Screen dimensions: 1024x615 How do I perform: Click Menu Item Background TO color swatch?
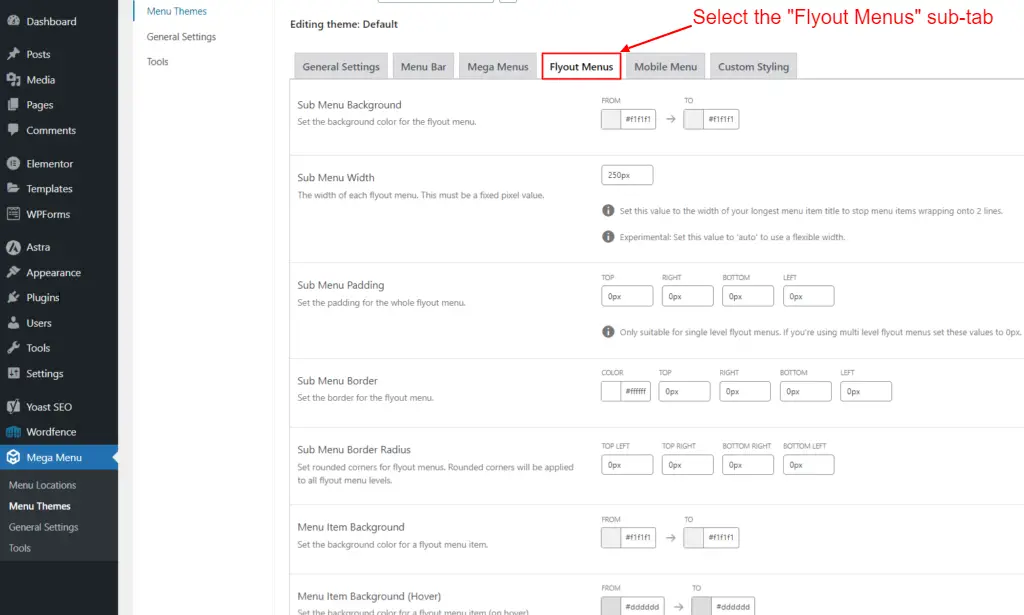695,538
